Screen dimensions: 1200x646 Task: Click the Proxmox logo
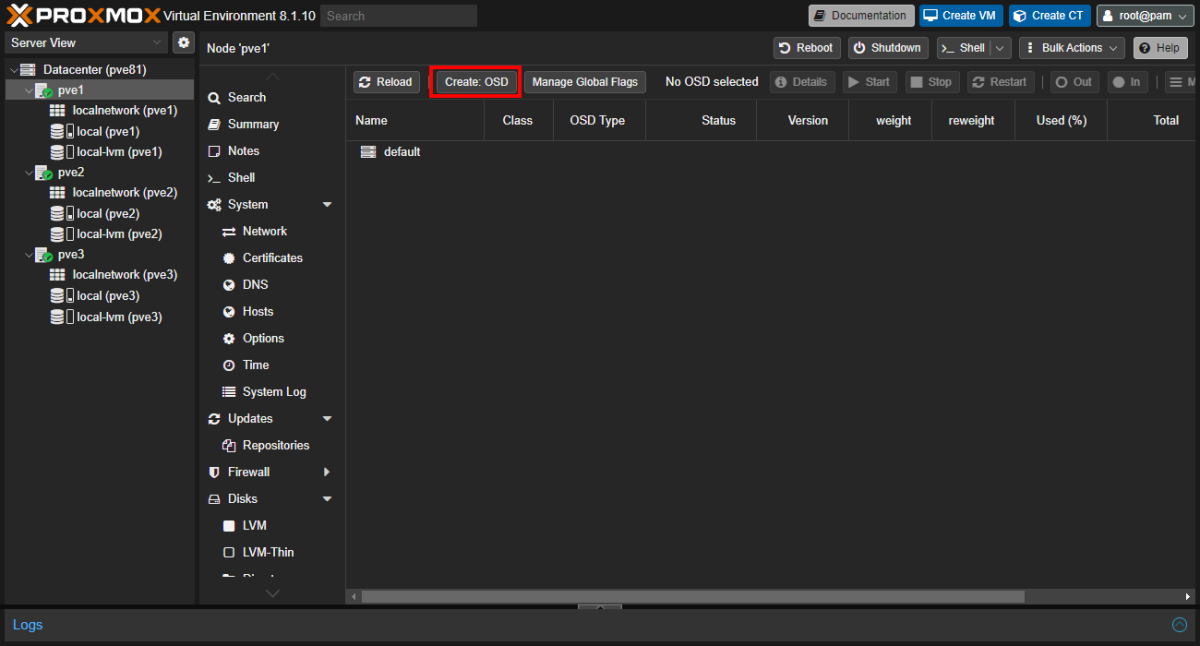(x=83, y=16)
